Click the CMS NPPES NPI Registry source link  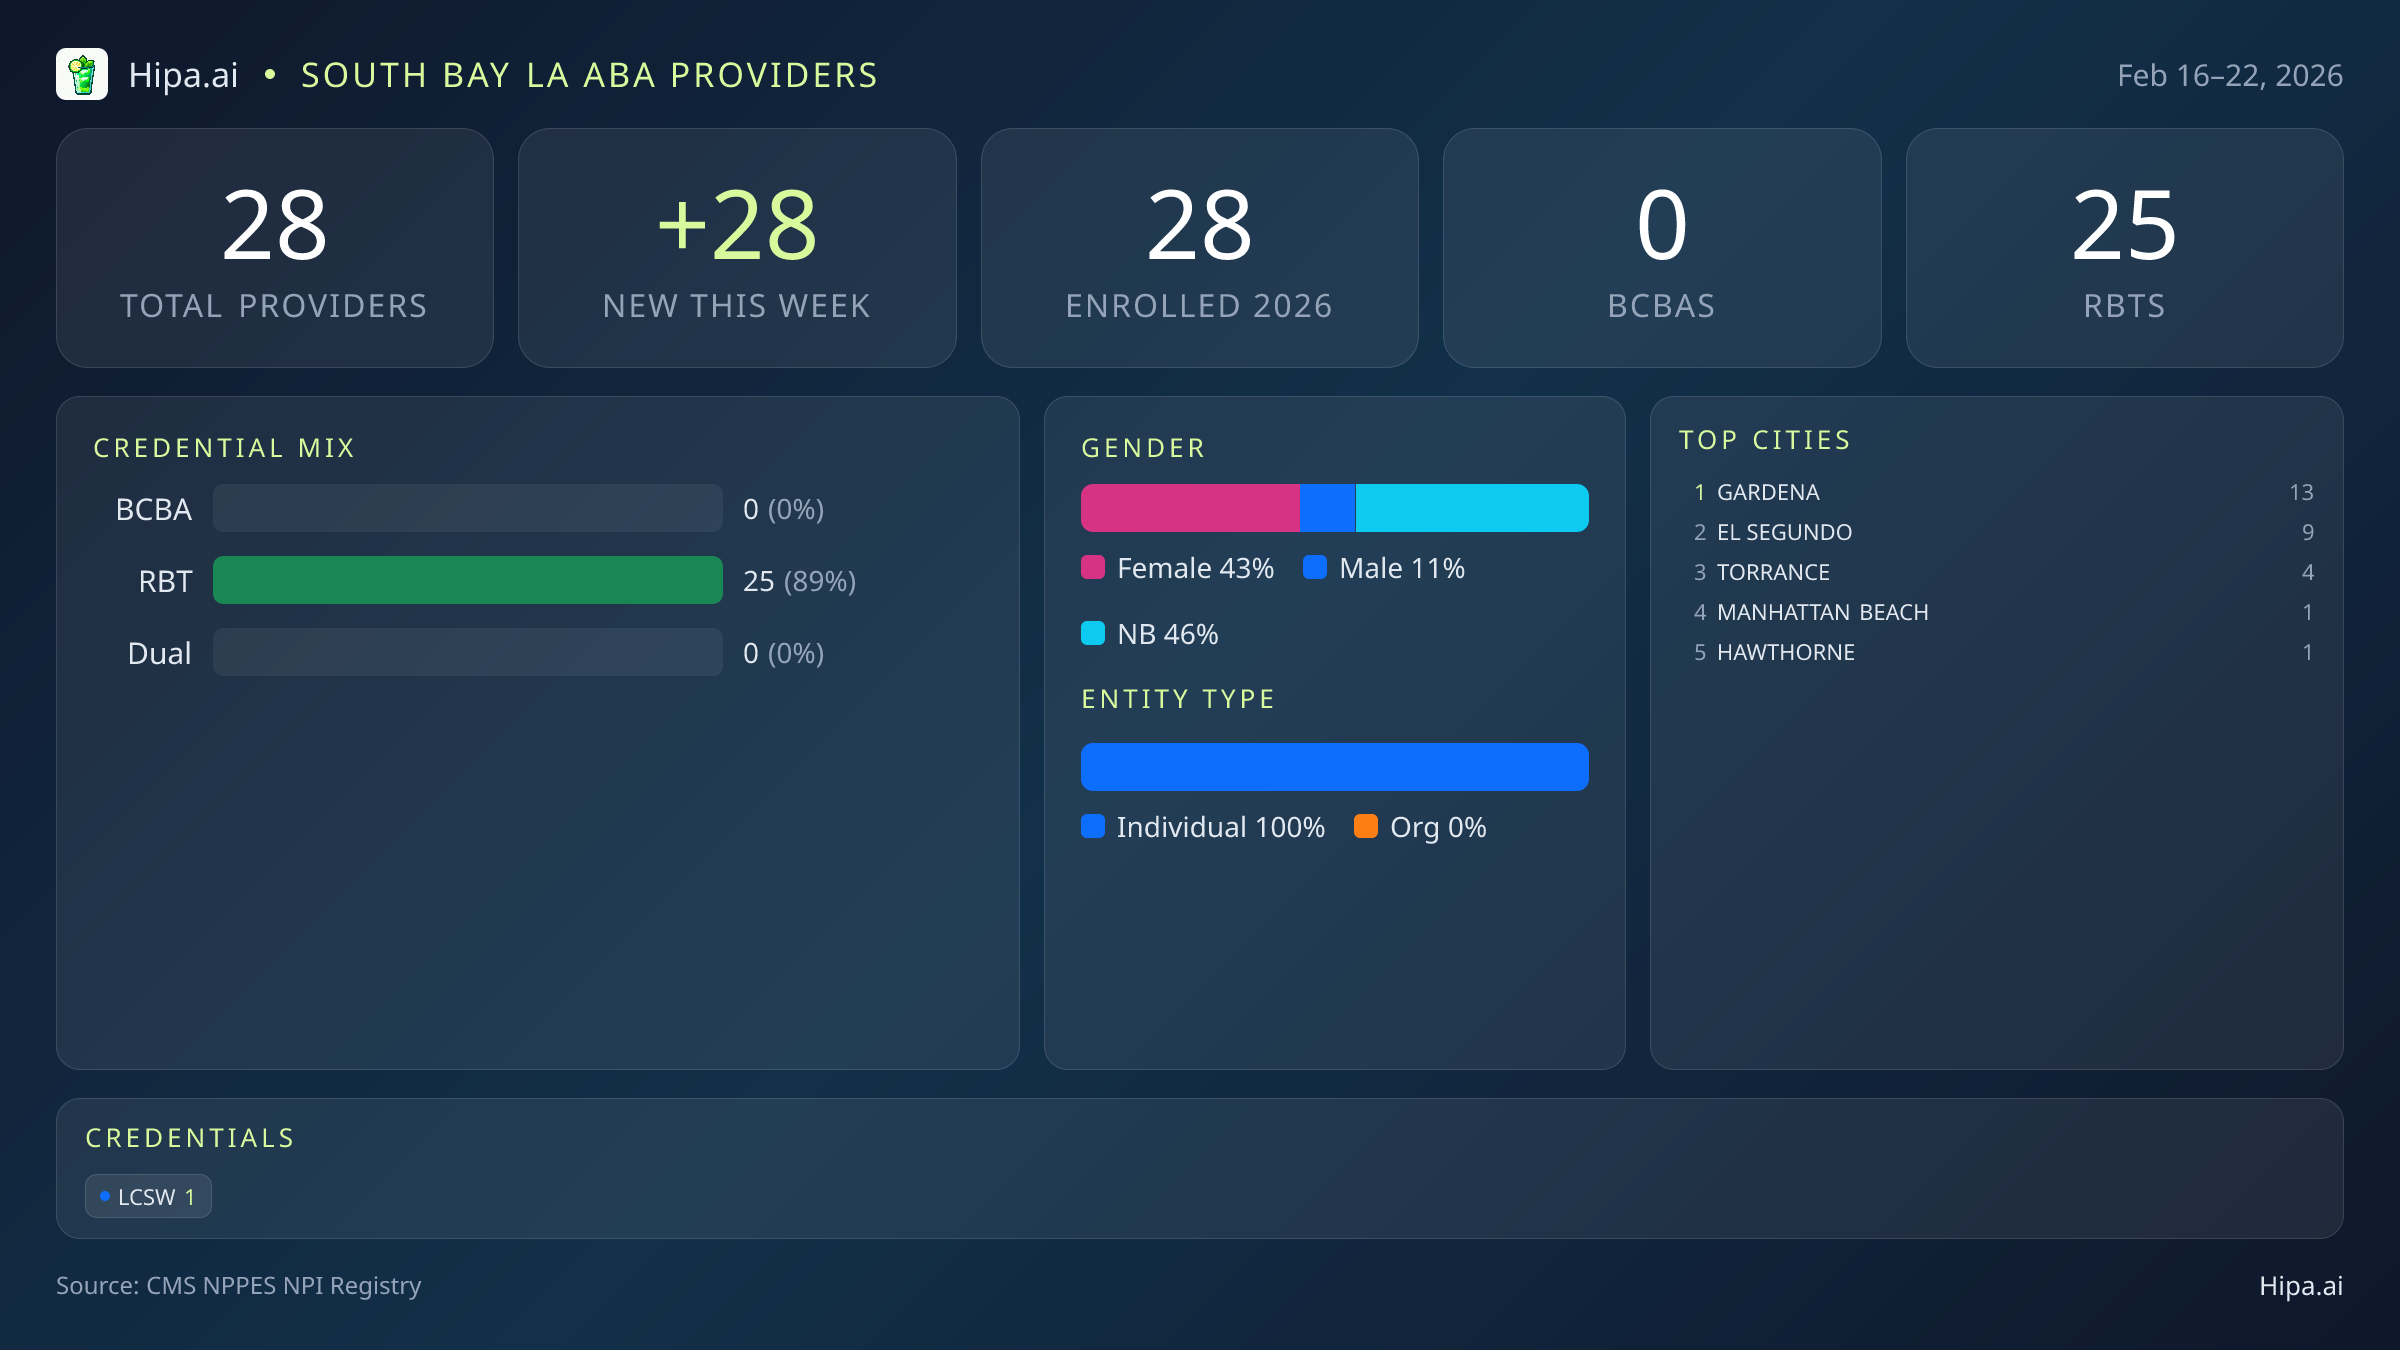pyautogui.click(x=239, y=1286)
